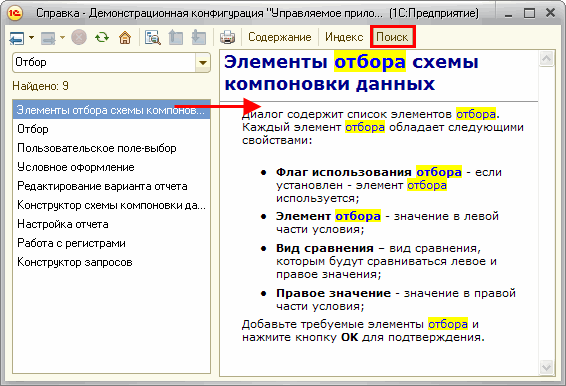Screen dimensions: 566x386
Task: Click the Stop loading icon
Action: [79, 37]
